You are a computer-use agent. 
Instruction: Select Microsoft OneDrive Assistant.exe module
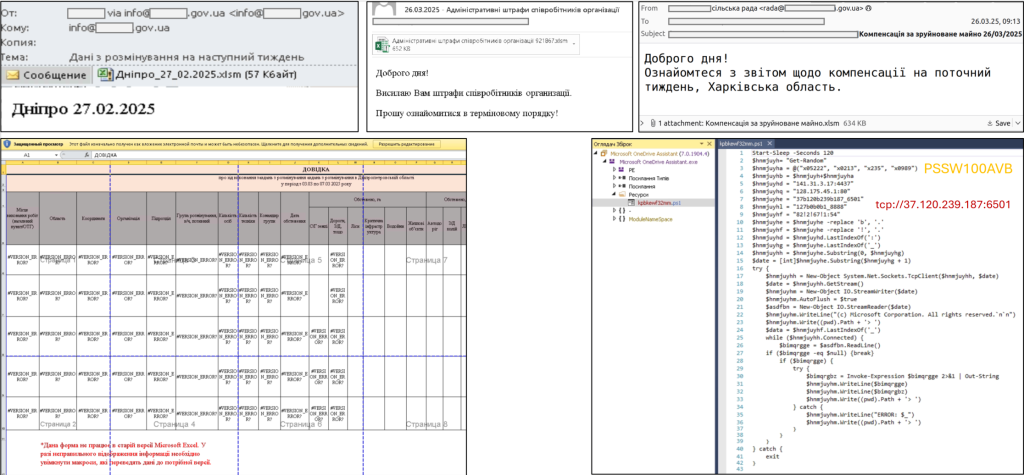(x=658, y=162)
